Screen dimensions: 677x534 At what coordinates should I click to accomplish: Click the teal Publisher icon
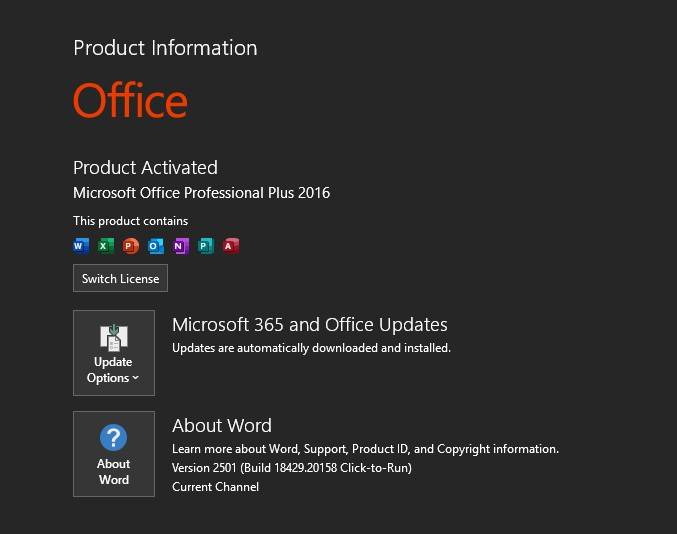point(206,246)
